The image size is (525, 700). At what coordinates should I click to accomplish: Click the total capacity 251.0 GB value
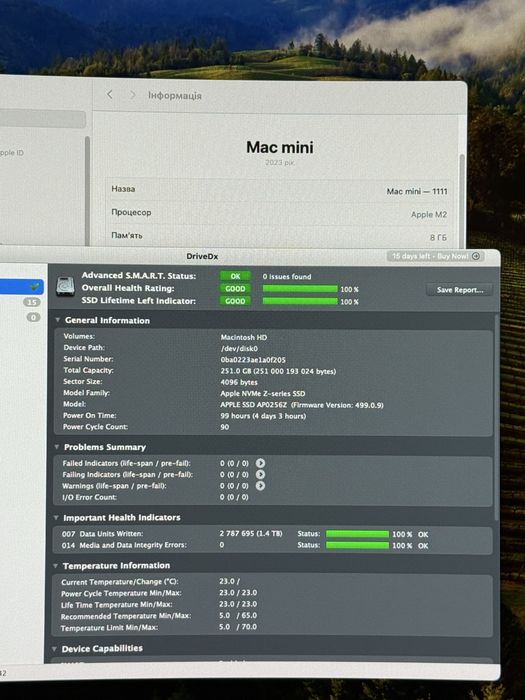point(278,371)
